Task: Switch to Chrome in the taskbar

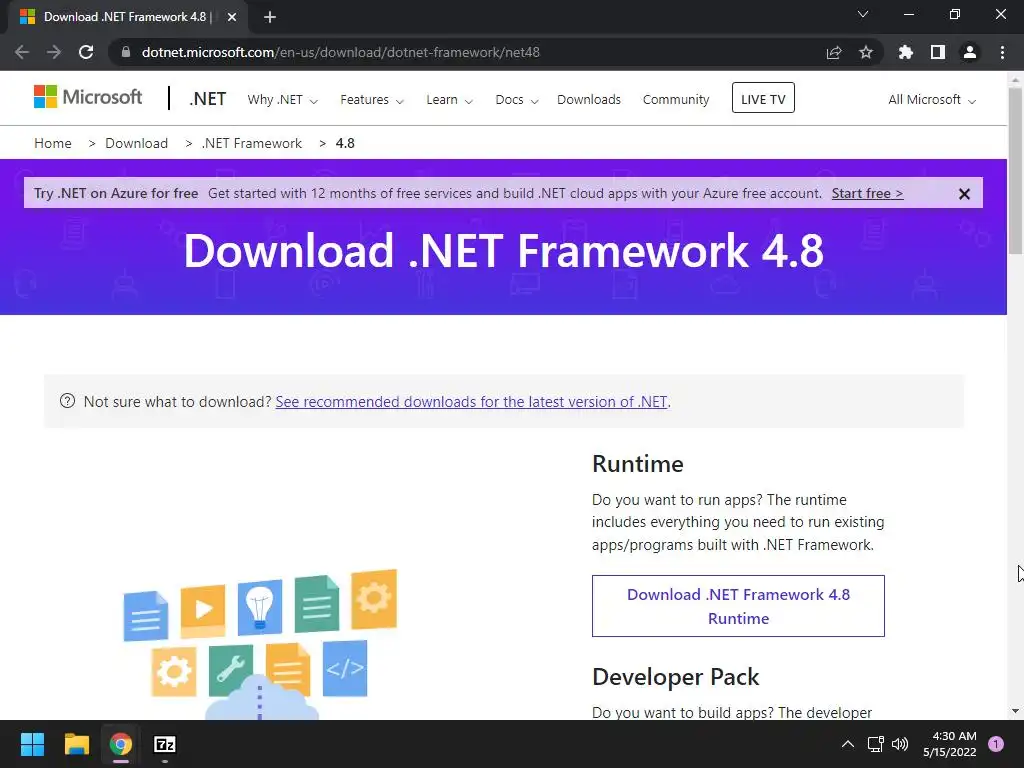Action: 120,744
